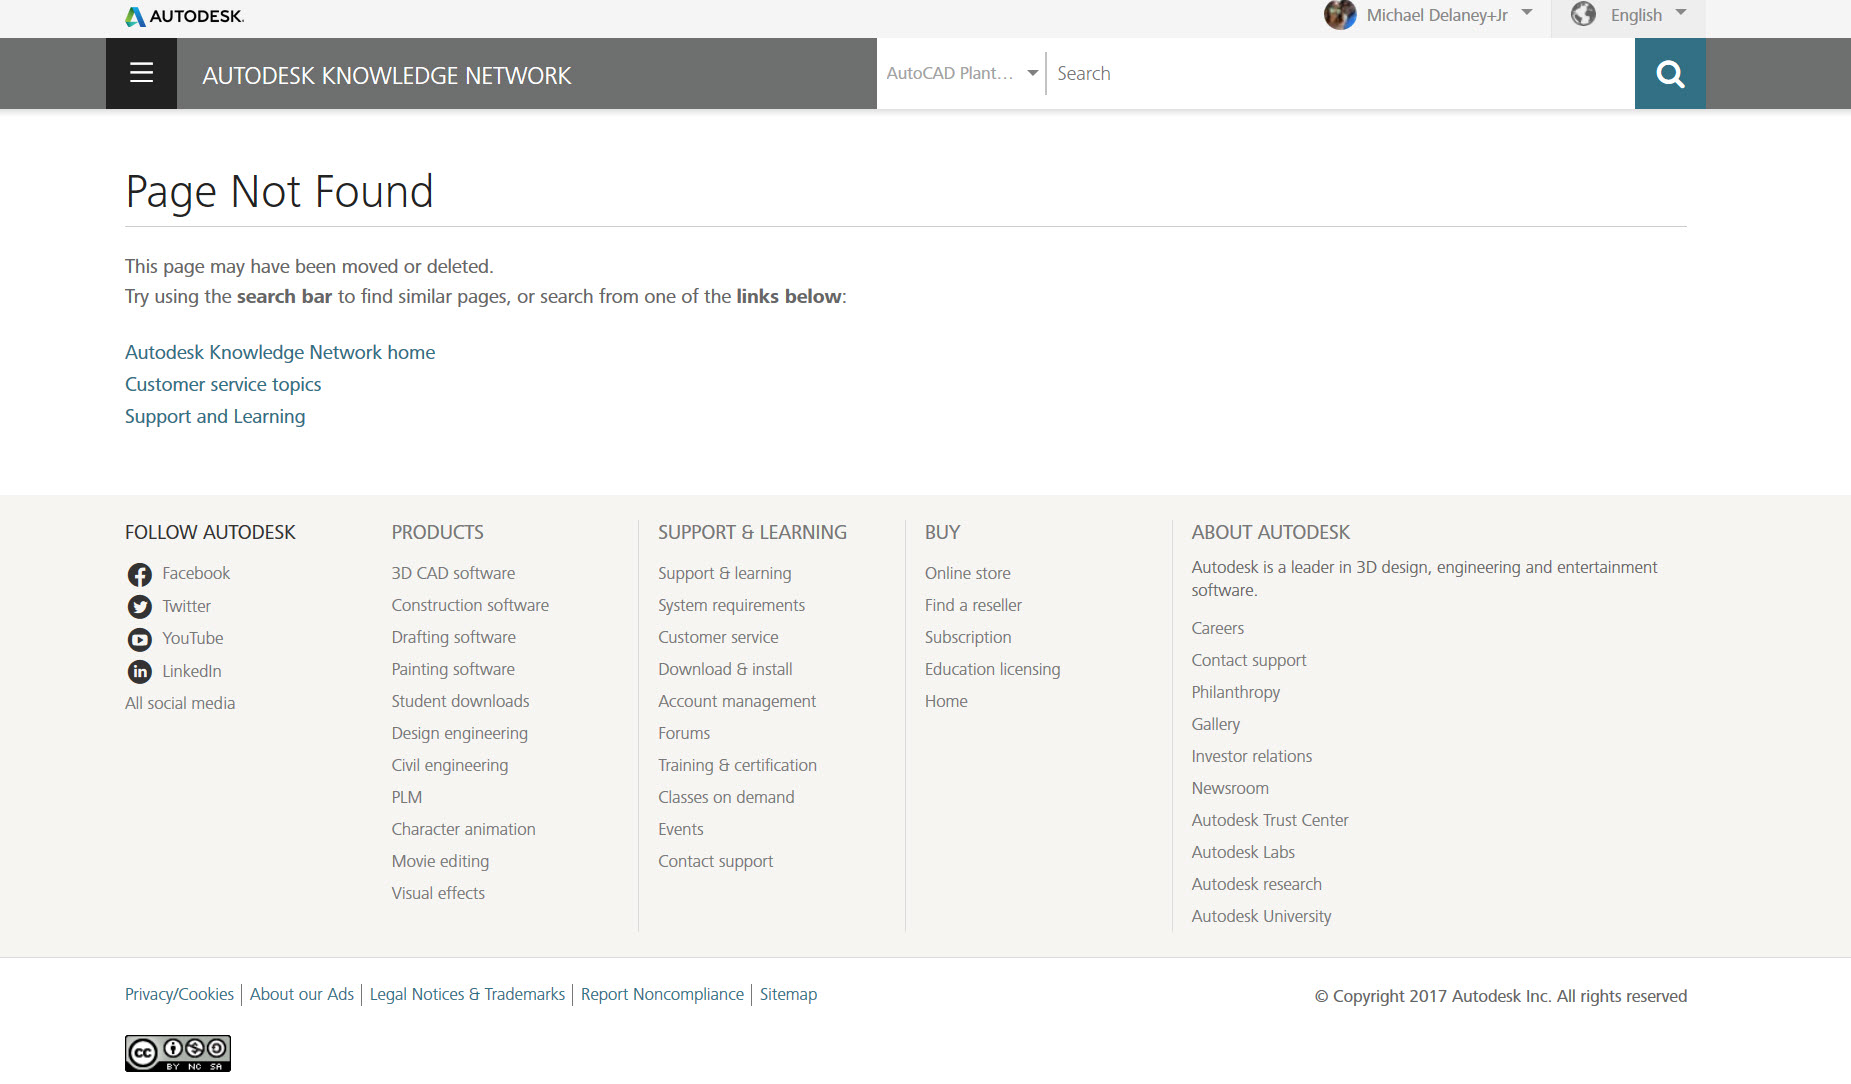Open the Twitter bird icon
Image resolution: width=1851 pixels, height=1084 pixels.
pyautogui.click(x=140, y=607)
